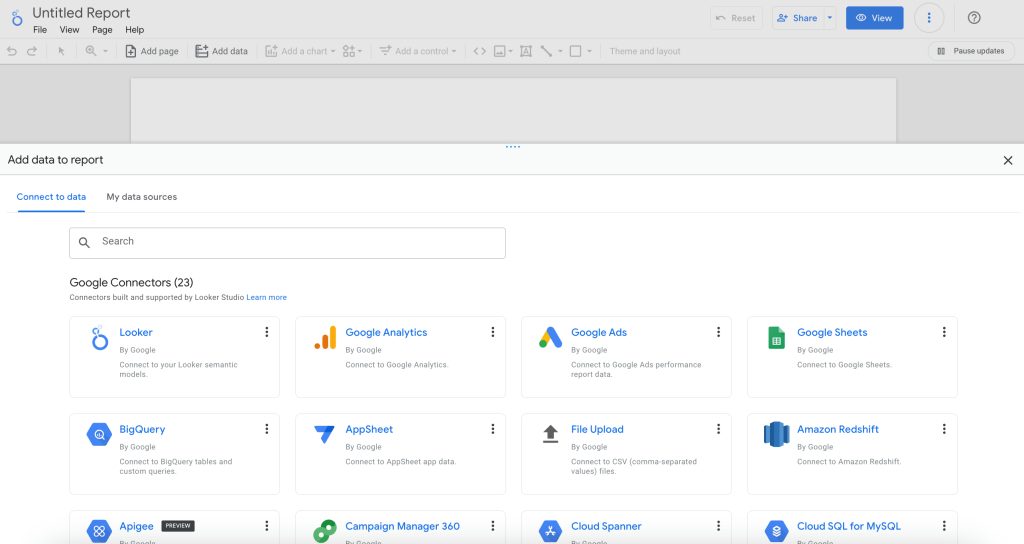This screenshot has width=1024, height=544.
Task: Open the Help menu
Action: tap(135, 30)
